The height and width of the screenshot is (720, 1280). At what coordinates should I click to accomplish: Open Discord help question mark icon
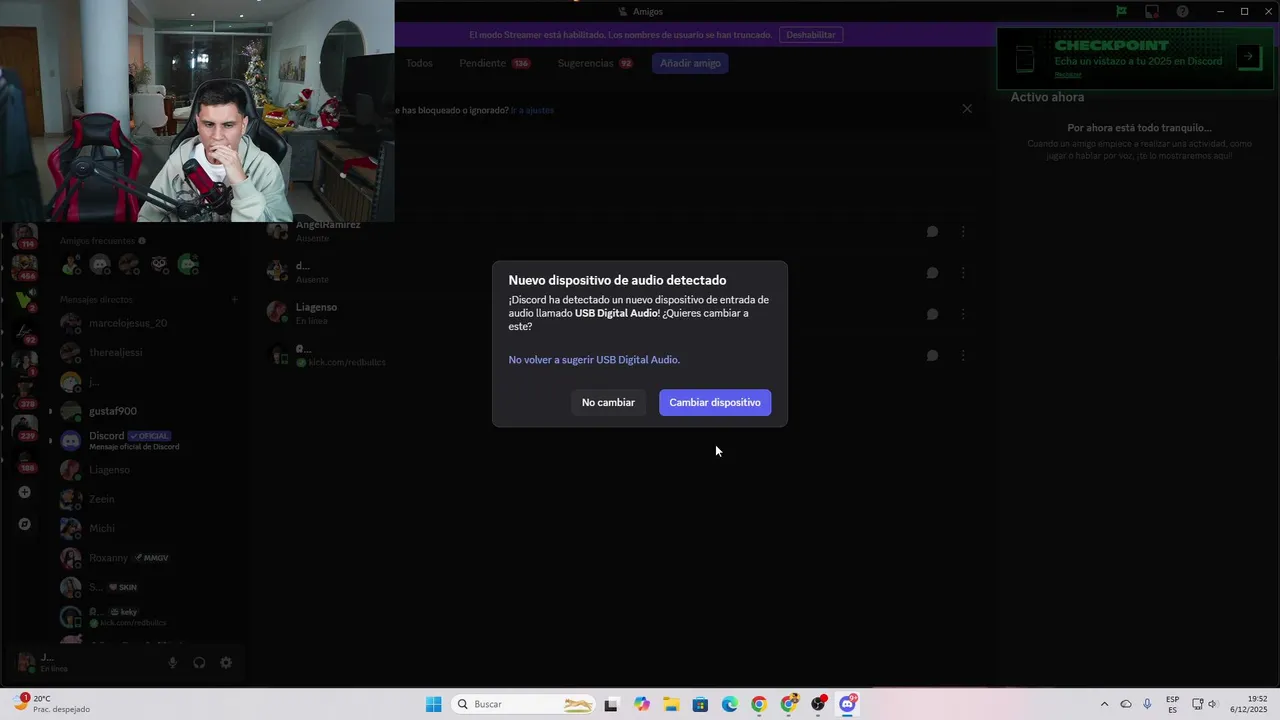point(1183,12)
